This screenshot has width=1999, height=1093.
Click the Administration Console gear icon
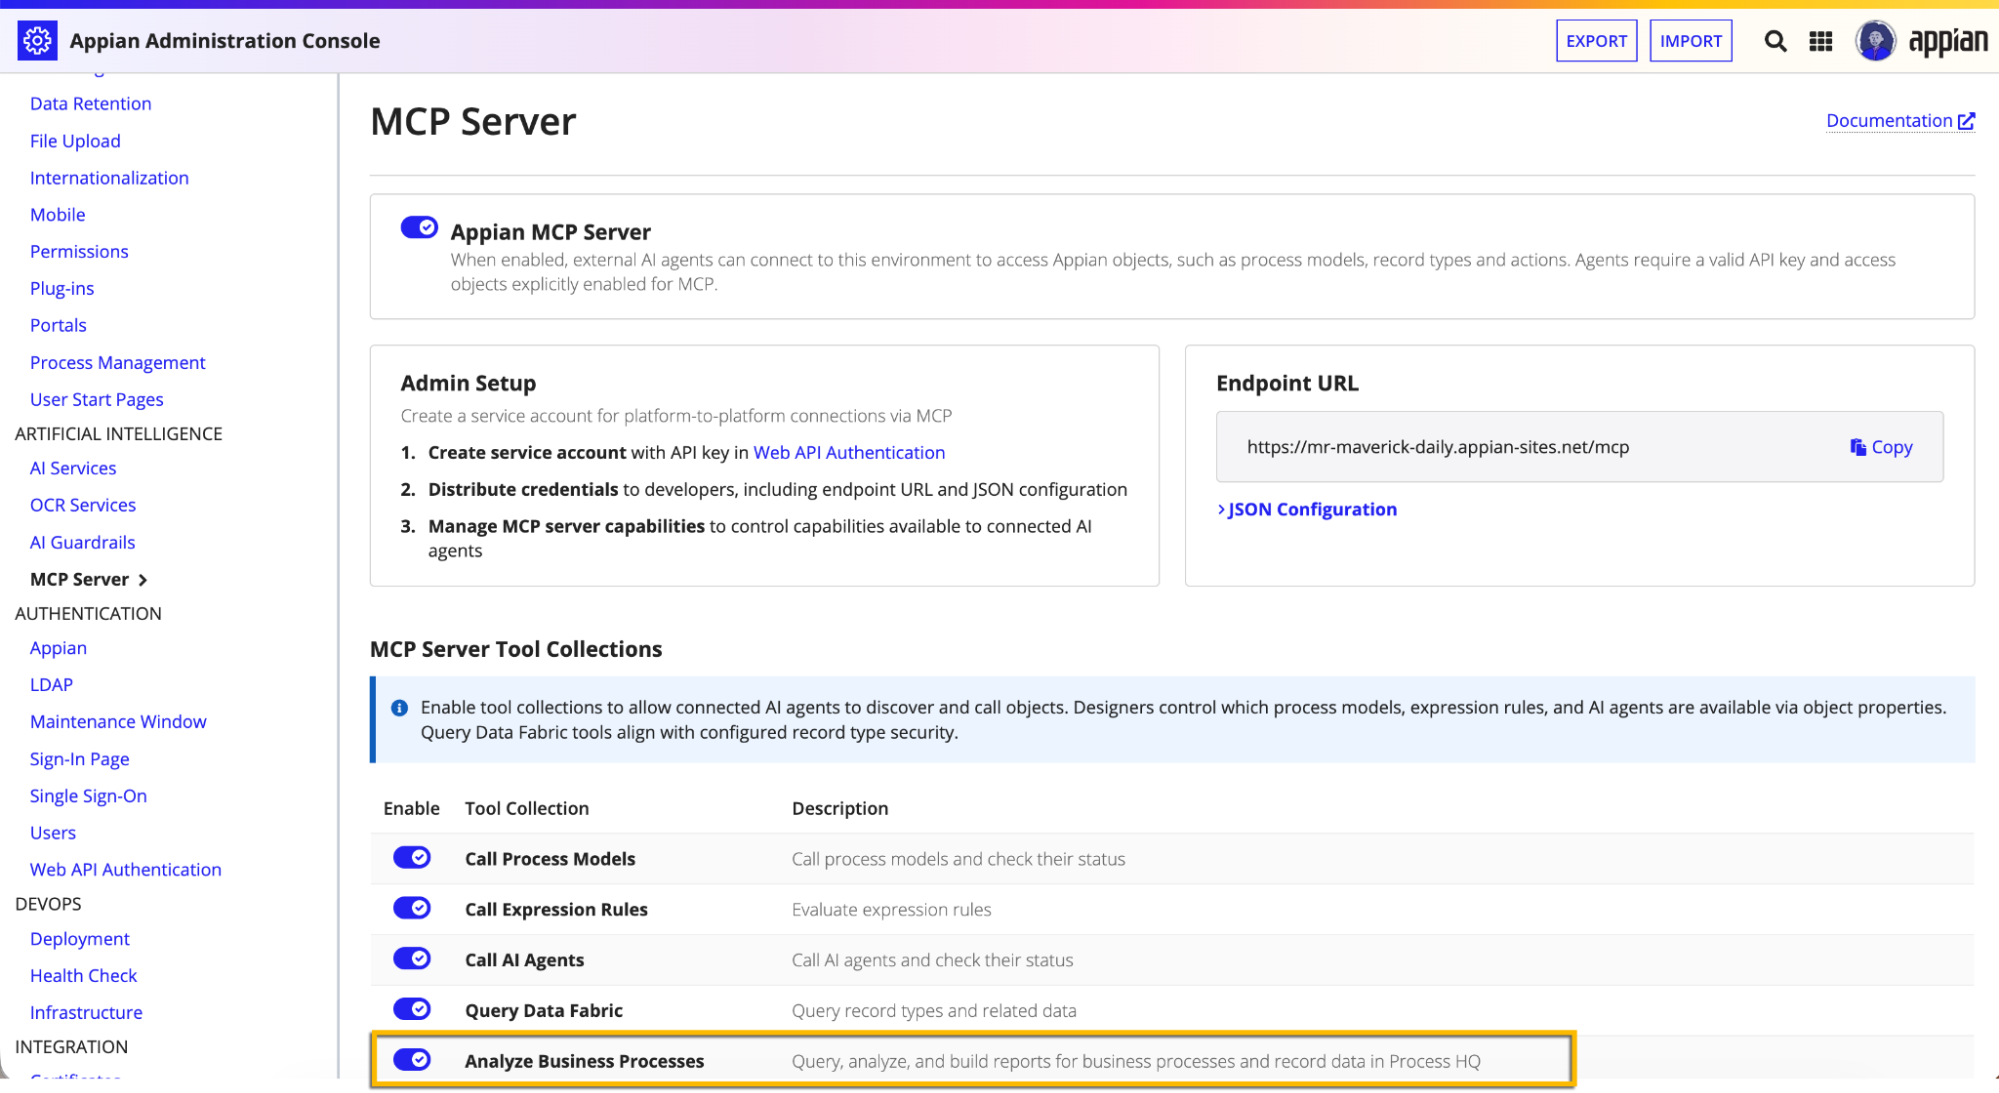pos(37,41)
